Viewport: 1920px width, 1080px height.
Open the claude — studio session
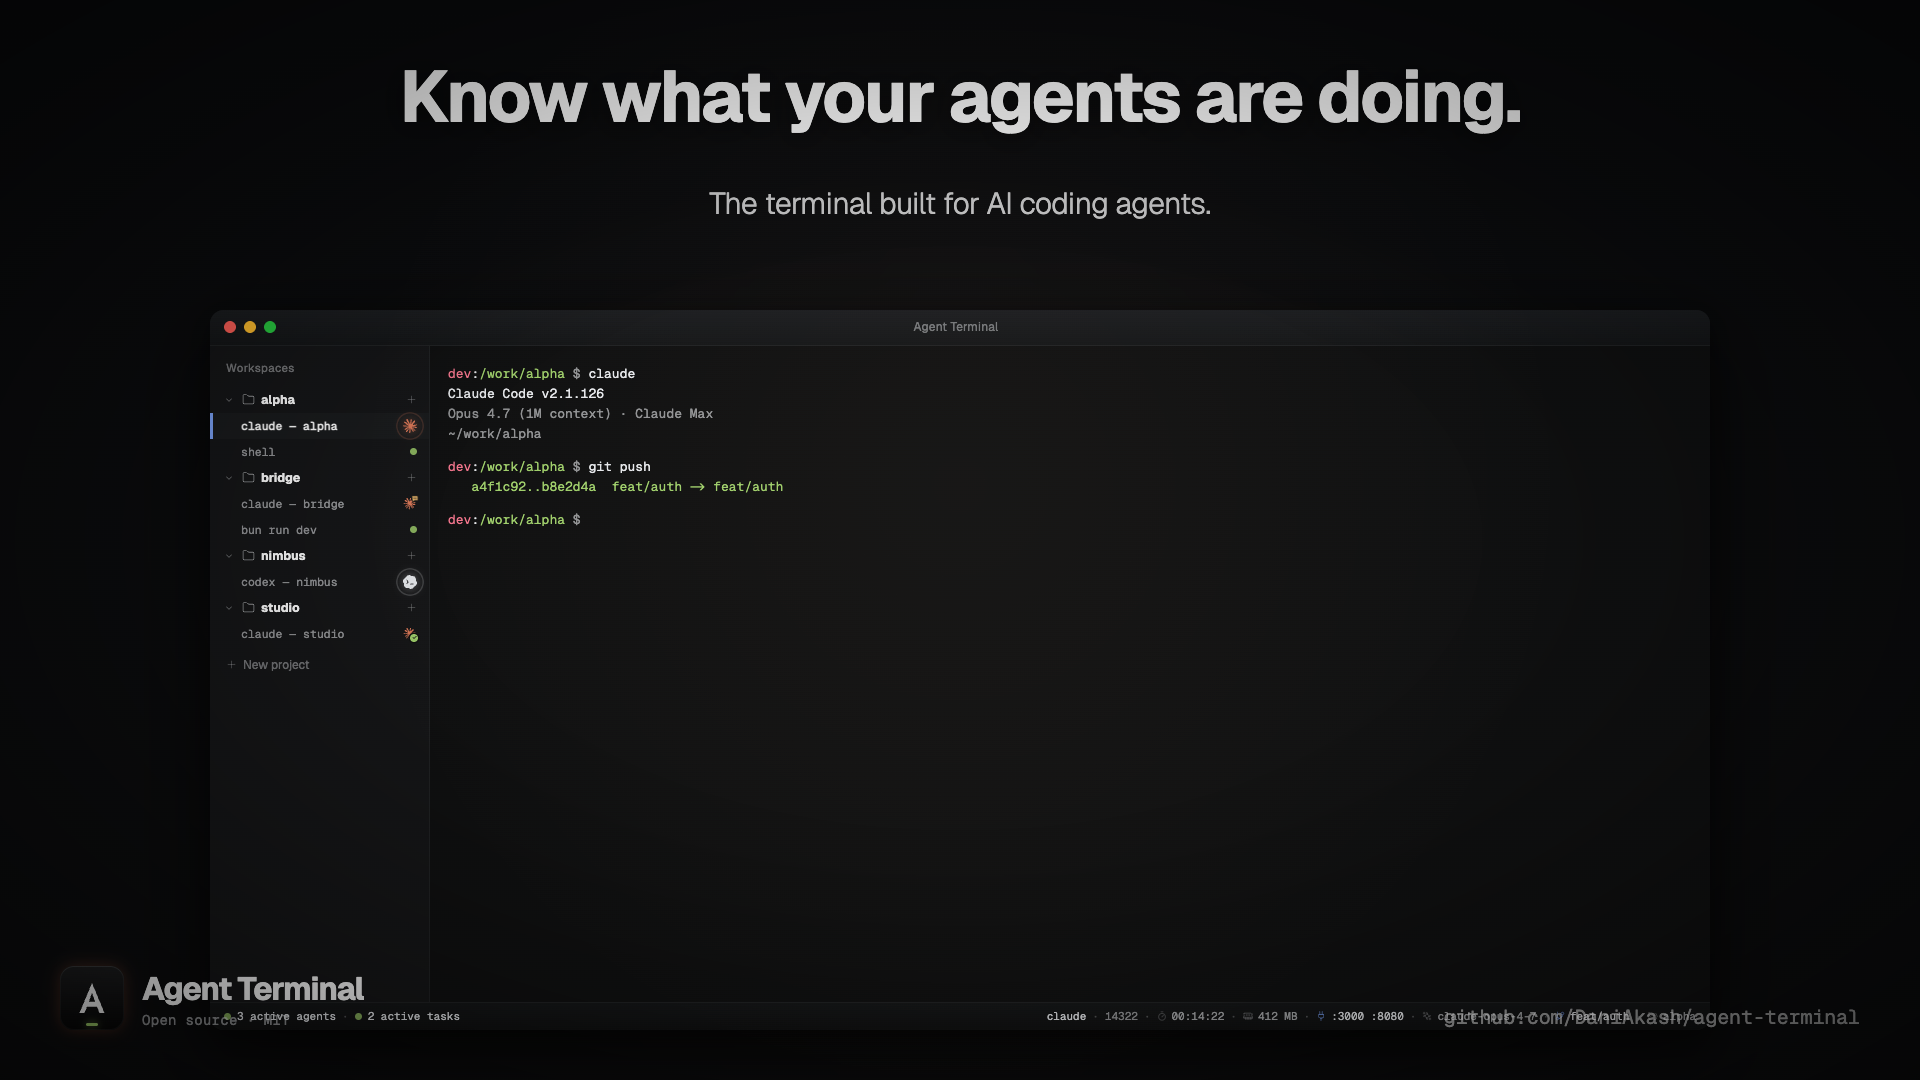pyautogui.click(x=319, y=634)
